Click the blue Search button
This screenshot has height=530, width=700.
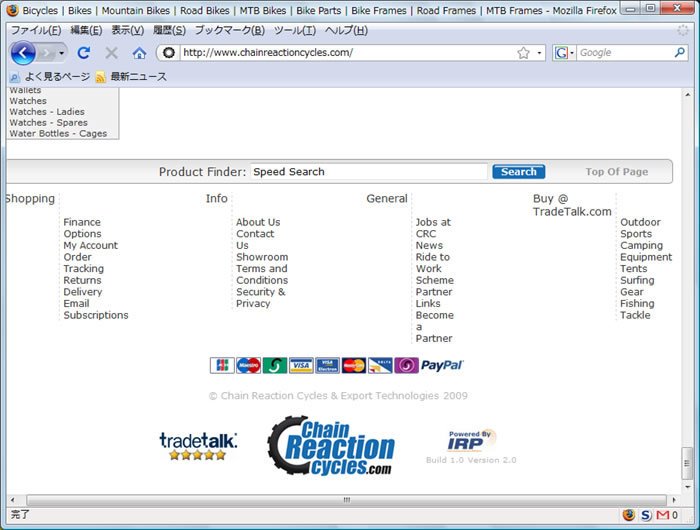[518, 172]
